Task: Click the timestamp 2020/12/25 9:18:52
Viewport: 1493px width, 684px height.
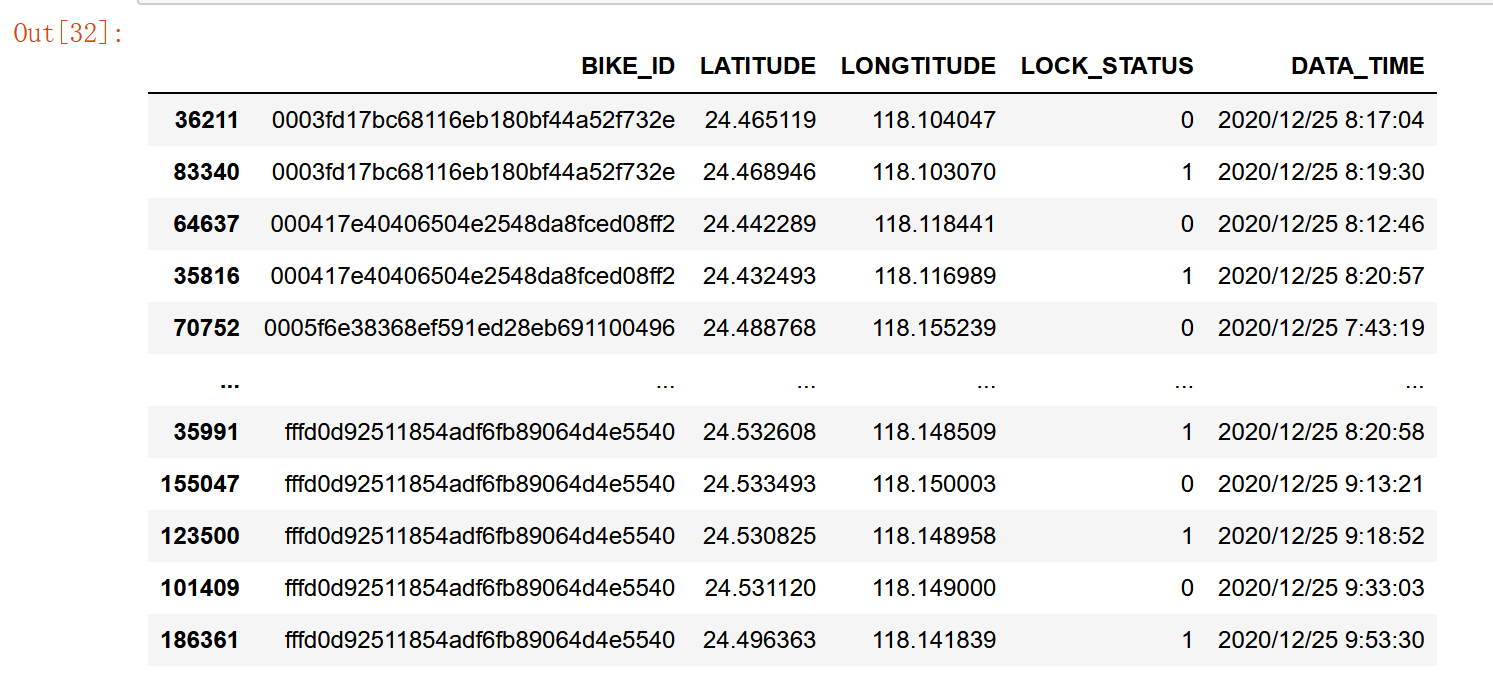Action: 1321,536
